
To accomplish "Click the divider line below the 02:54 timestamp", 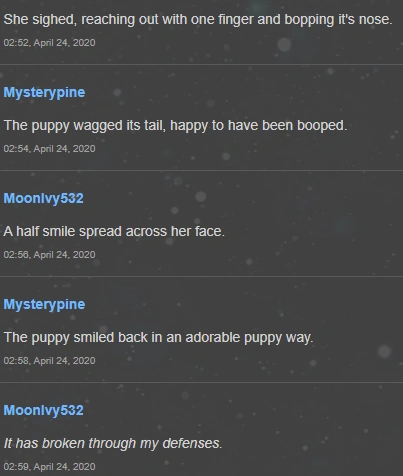I will [x=201, y=170].
